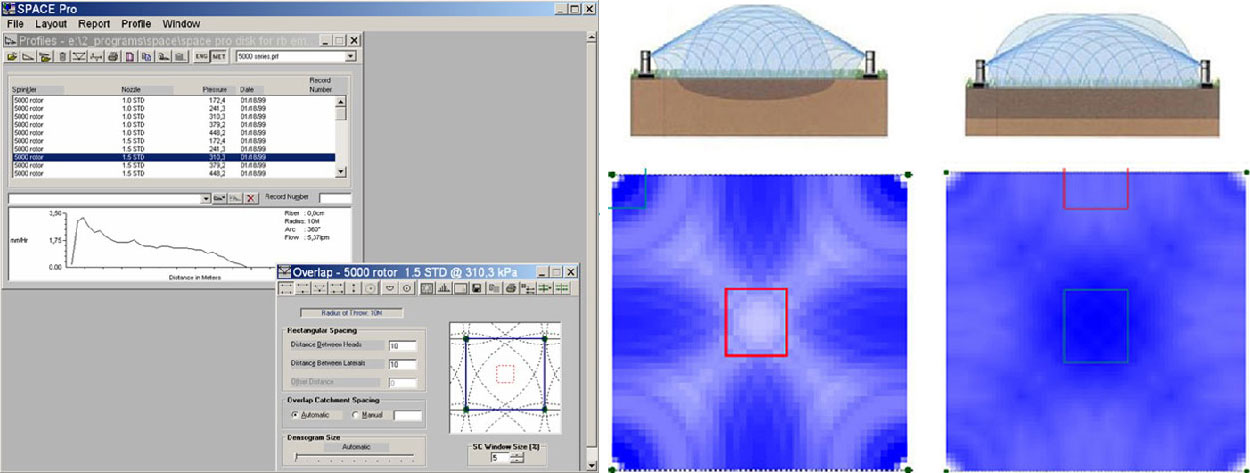Click the red X button beside Record Number
1250x473 pixels.
pos(250,199)
